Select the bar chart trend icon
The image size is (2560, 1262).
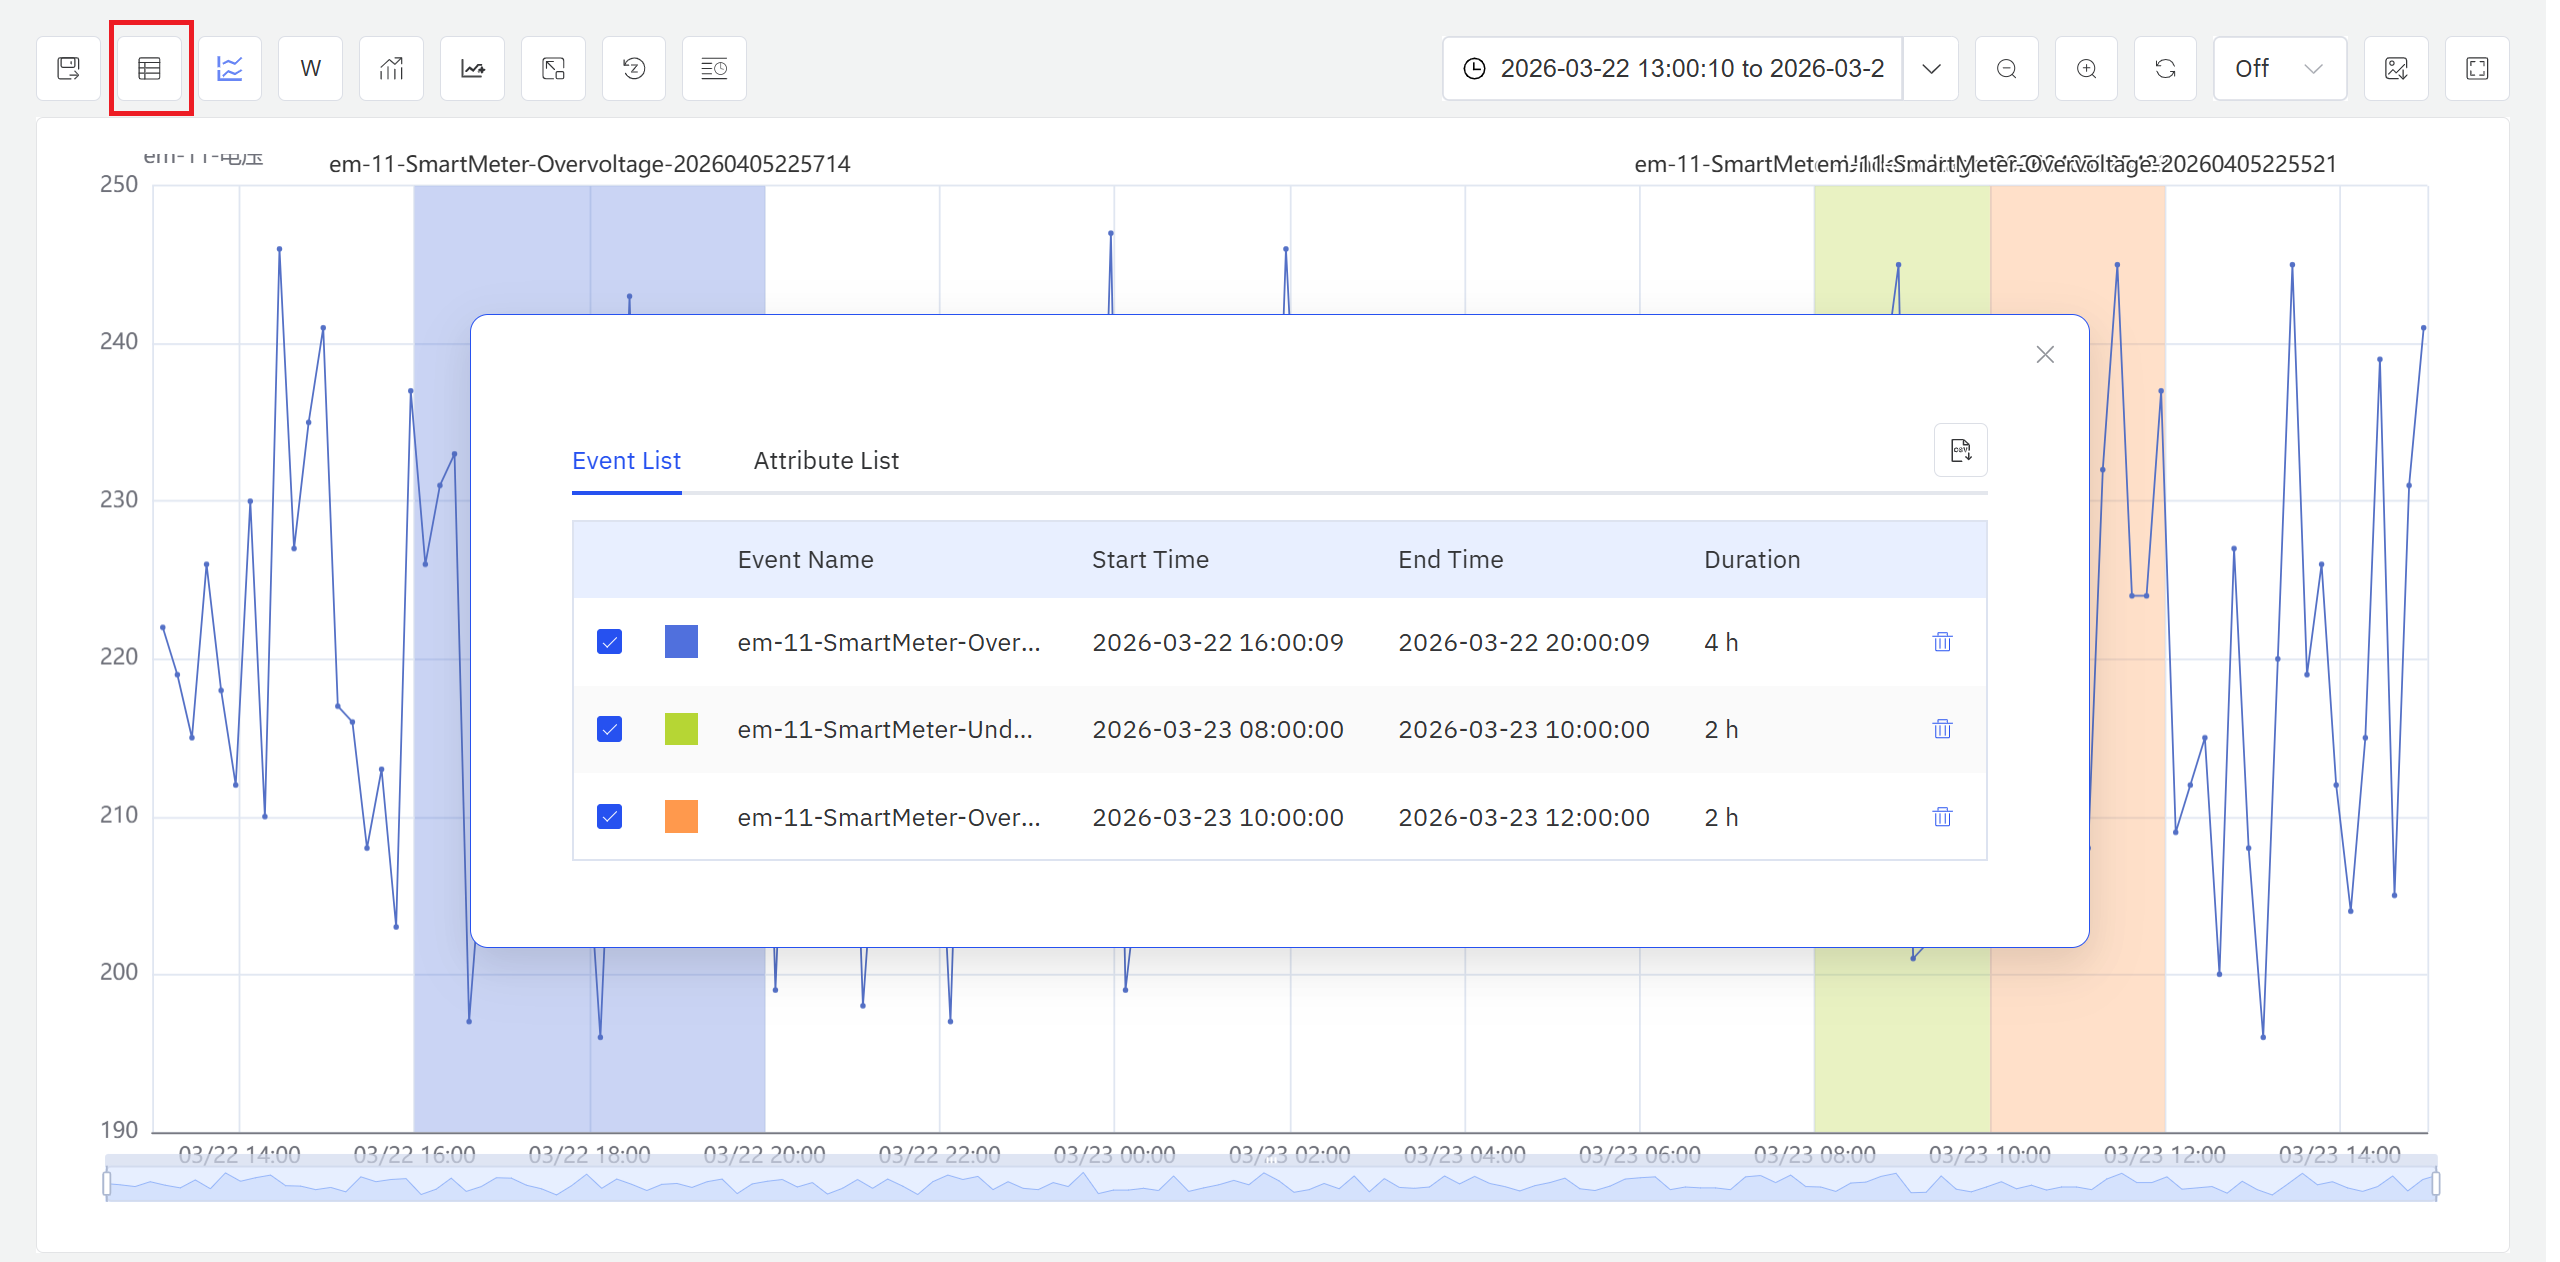tap(391, 68)
